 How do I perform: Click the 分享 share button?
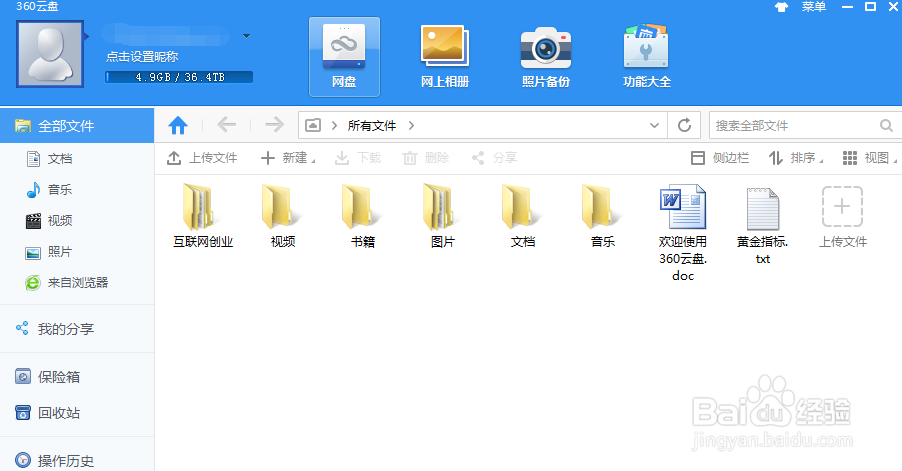pos(494,158)
